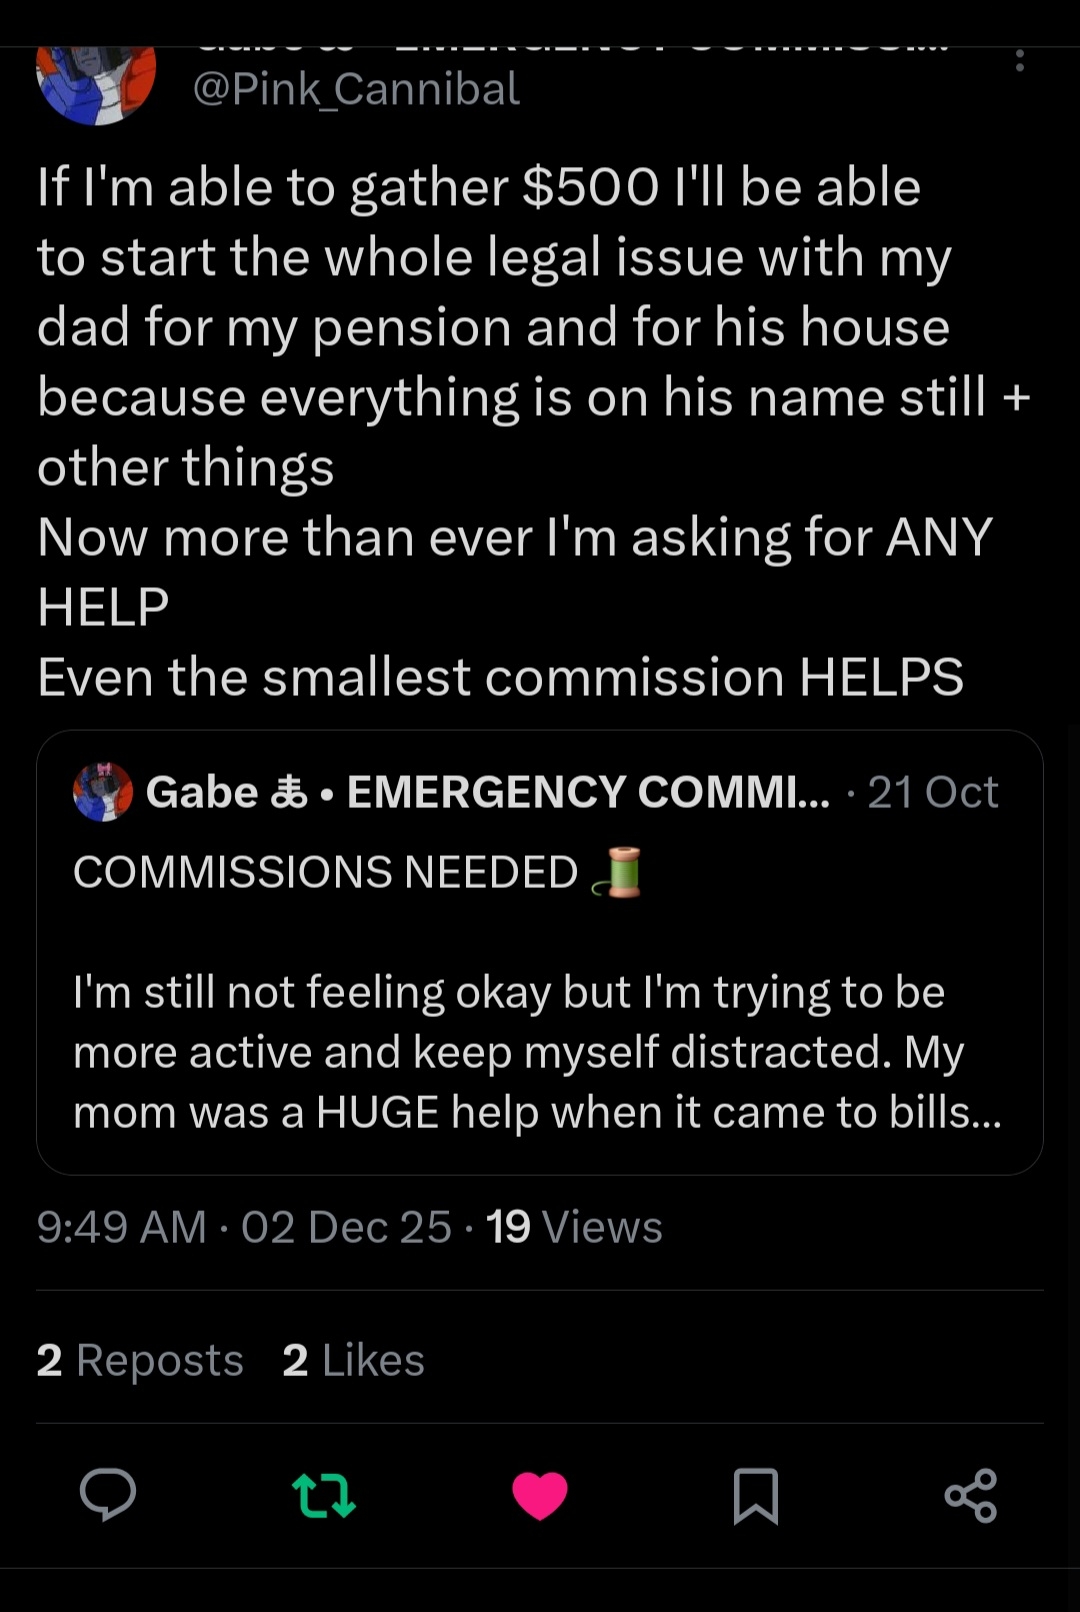Unlike the post with the pink heart
This screenshot has width=1080, height=1612.
click(540, 1496)
